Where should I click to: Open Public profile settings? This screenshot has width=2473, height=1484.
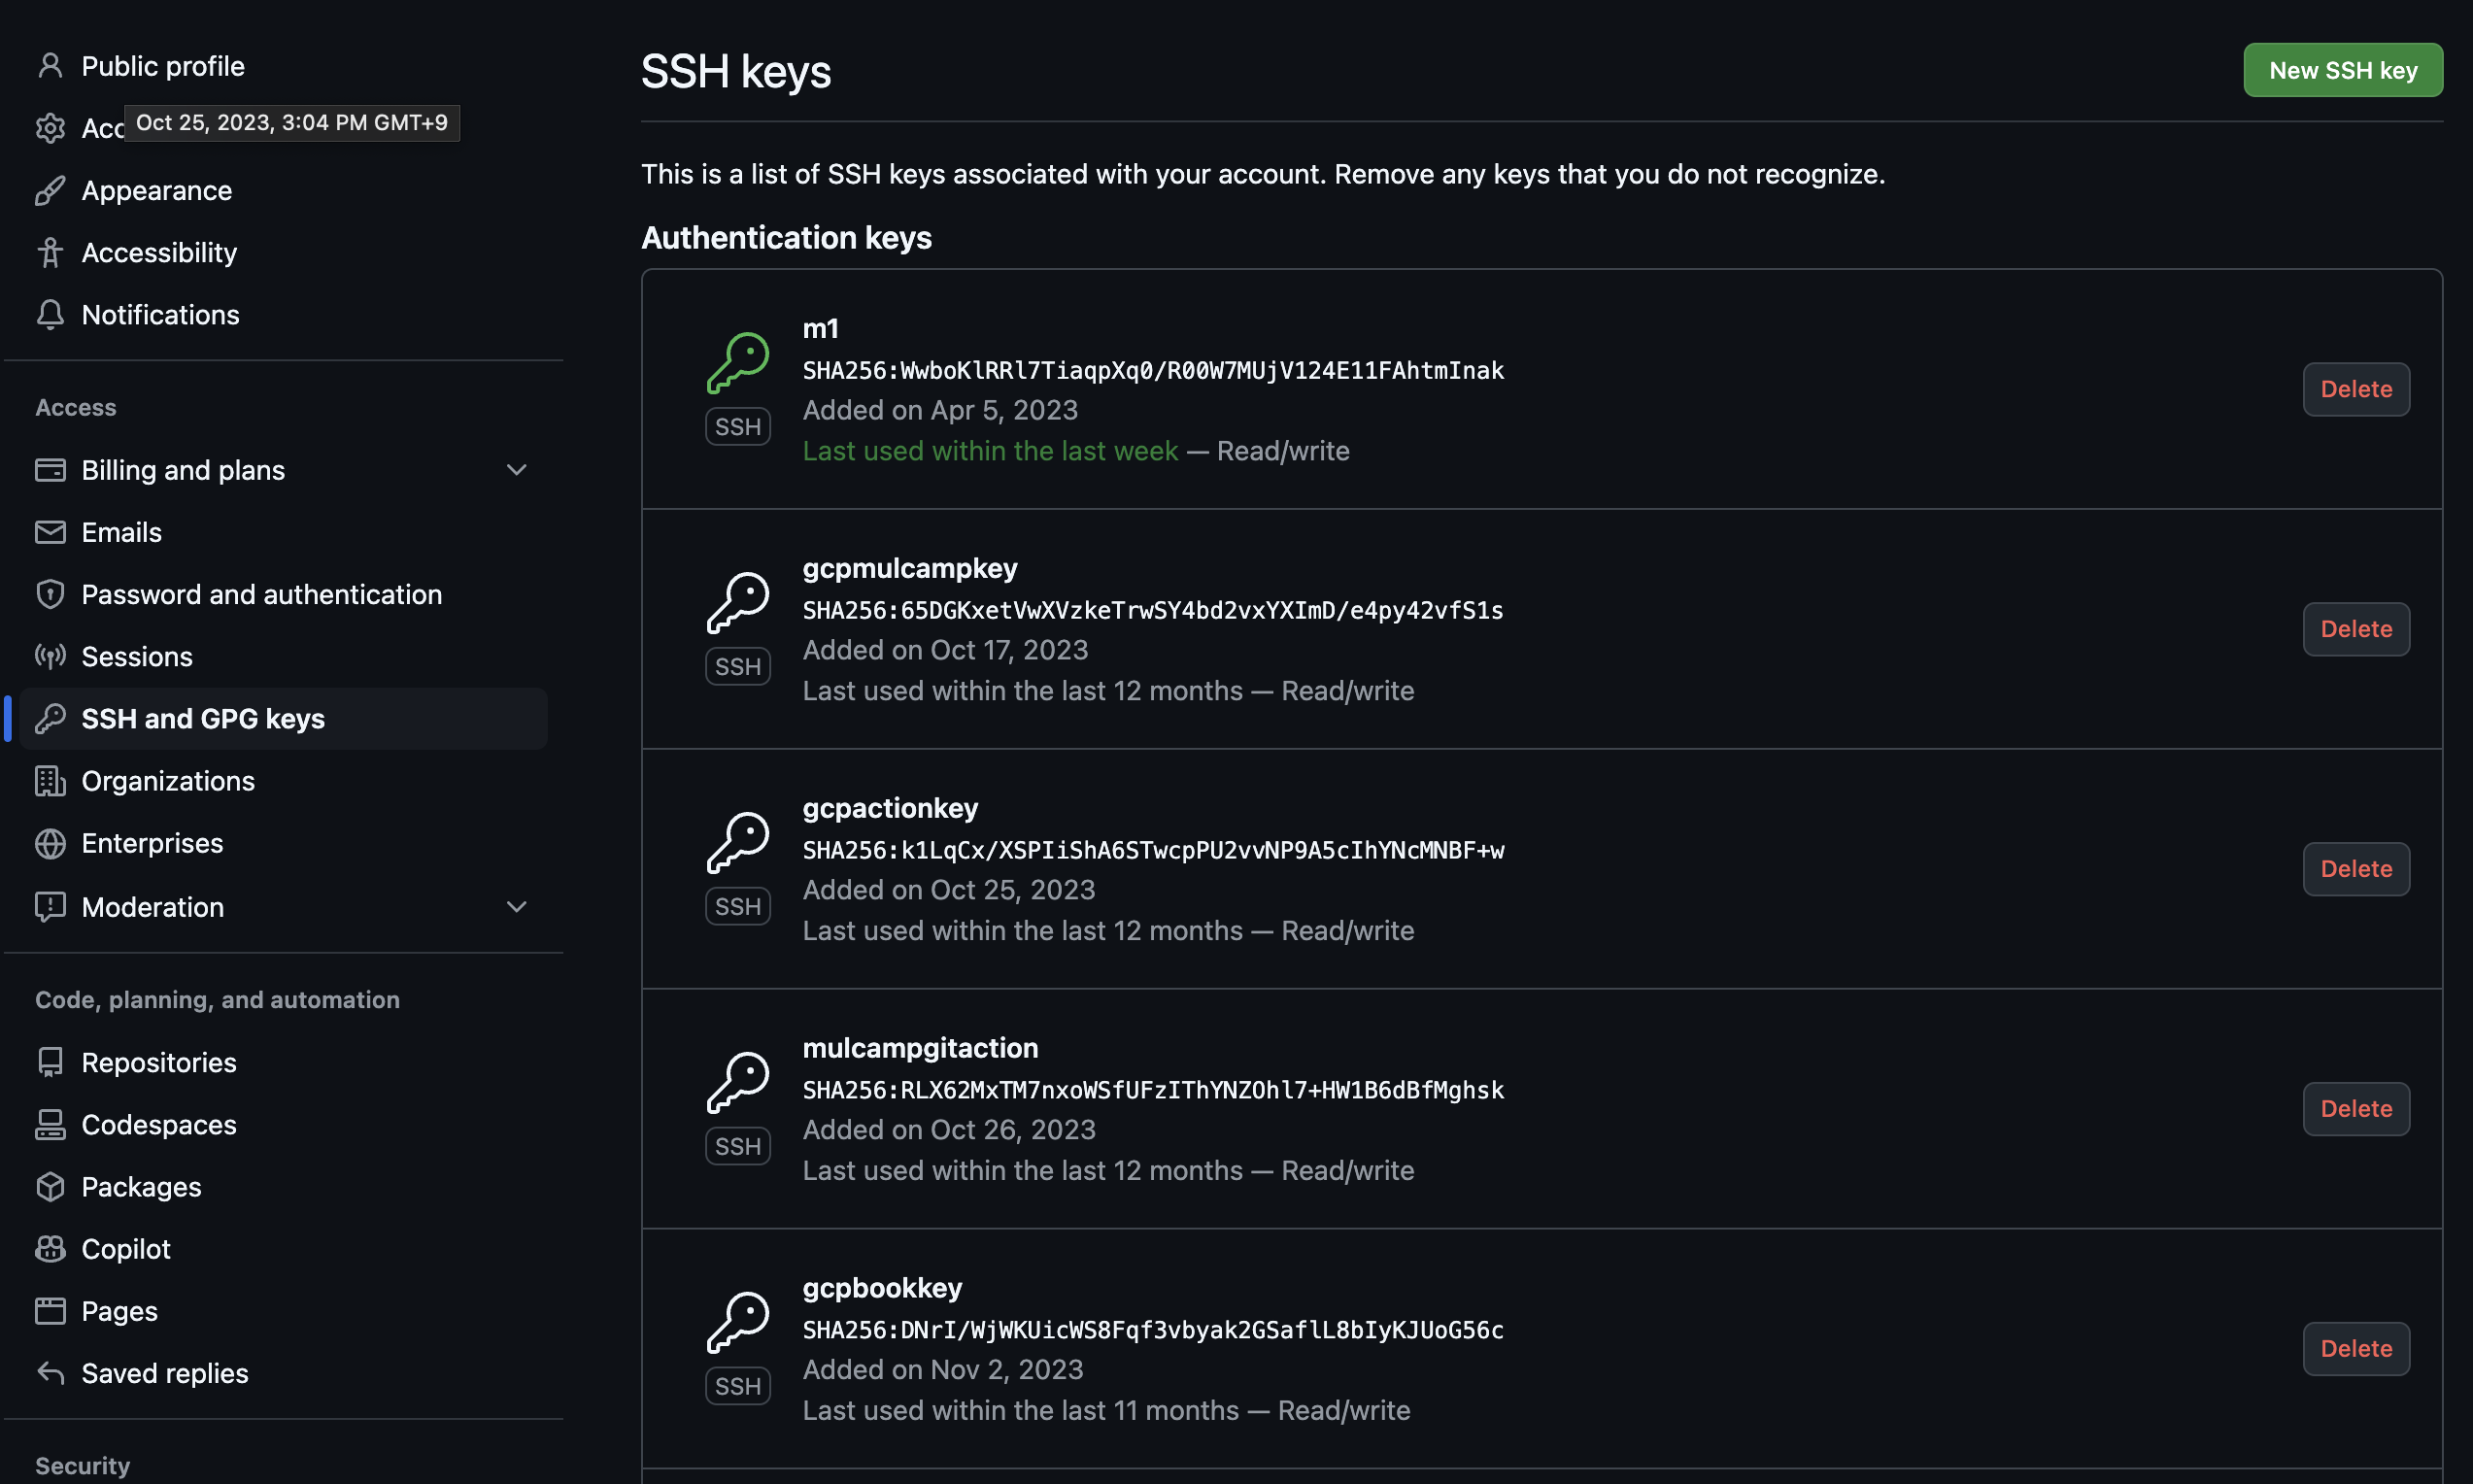point(283,66)
